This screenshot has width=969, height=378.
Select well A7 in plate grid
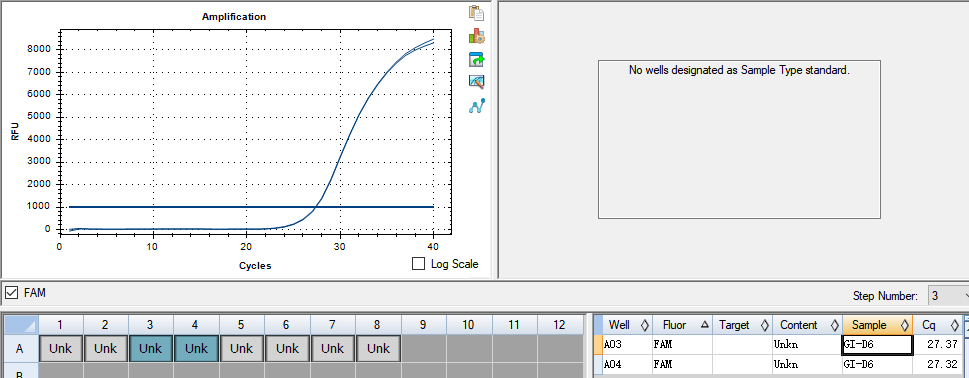(x=332, y=348)
